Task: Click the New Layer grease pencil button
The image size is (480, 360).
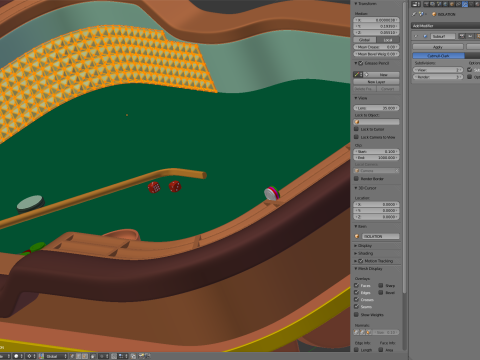Action: [376, 82]
